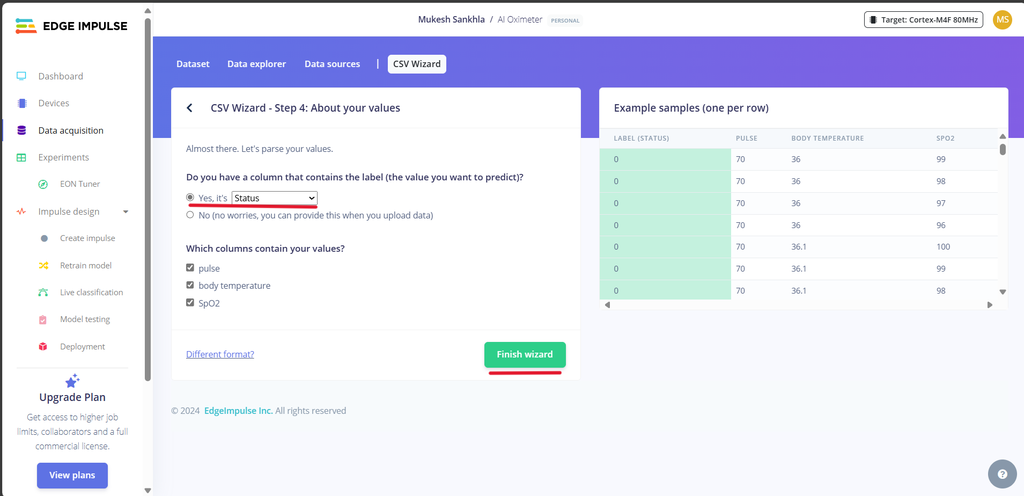Screen dimensions: 1024x496
Task: Click the samples table scroll down arrow
Action: [1003, 292]
